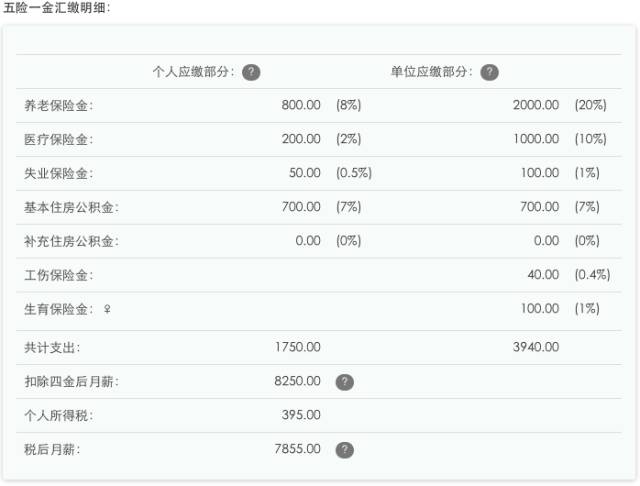Click personal pension amount 800.00

[301, 105]
